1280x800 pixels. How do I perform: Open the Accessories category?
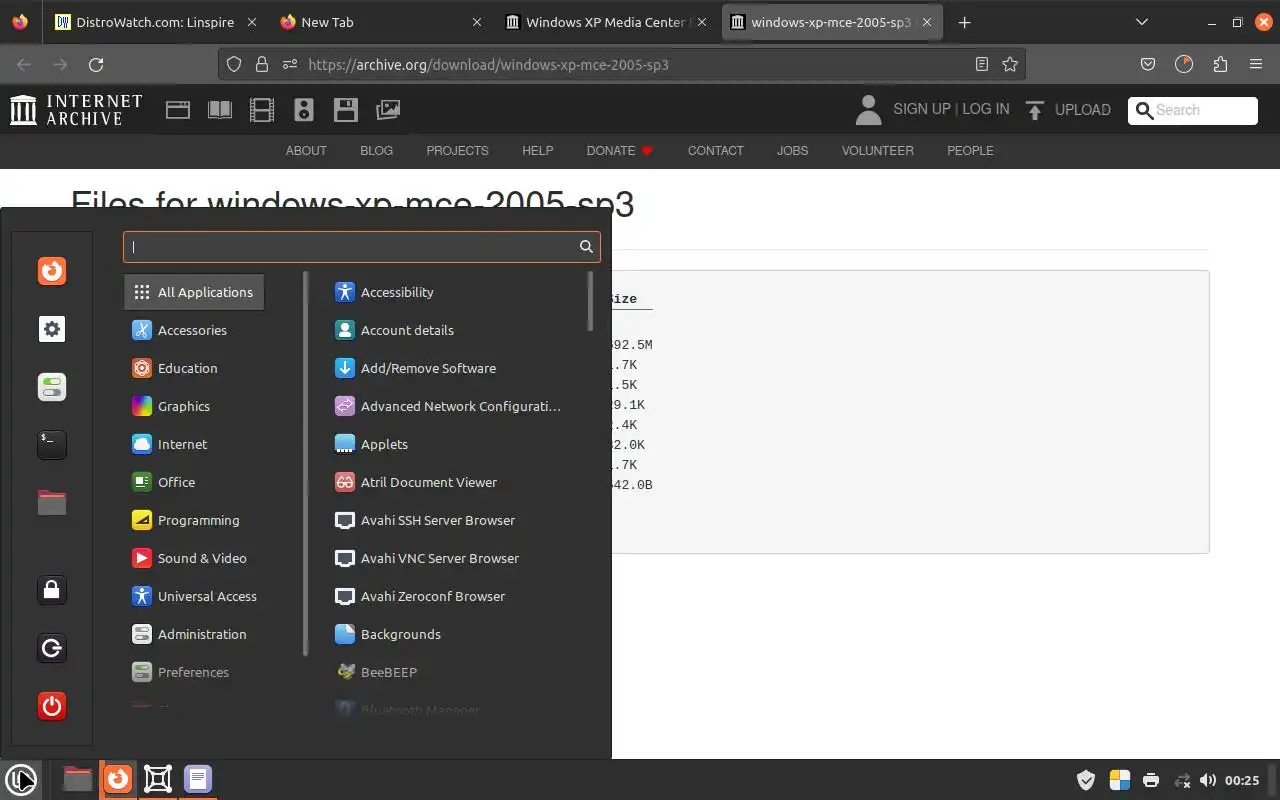tap(194, 330)
